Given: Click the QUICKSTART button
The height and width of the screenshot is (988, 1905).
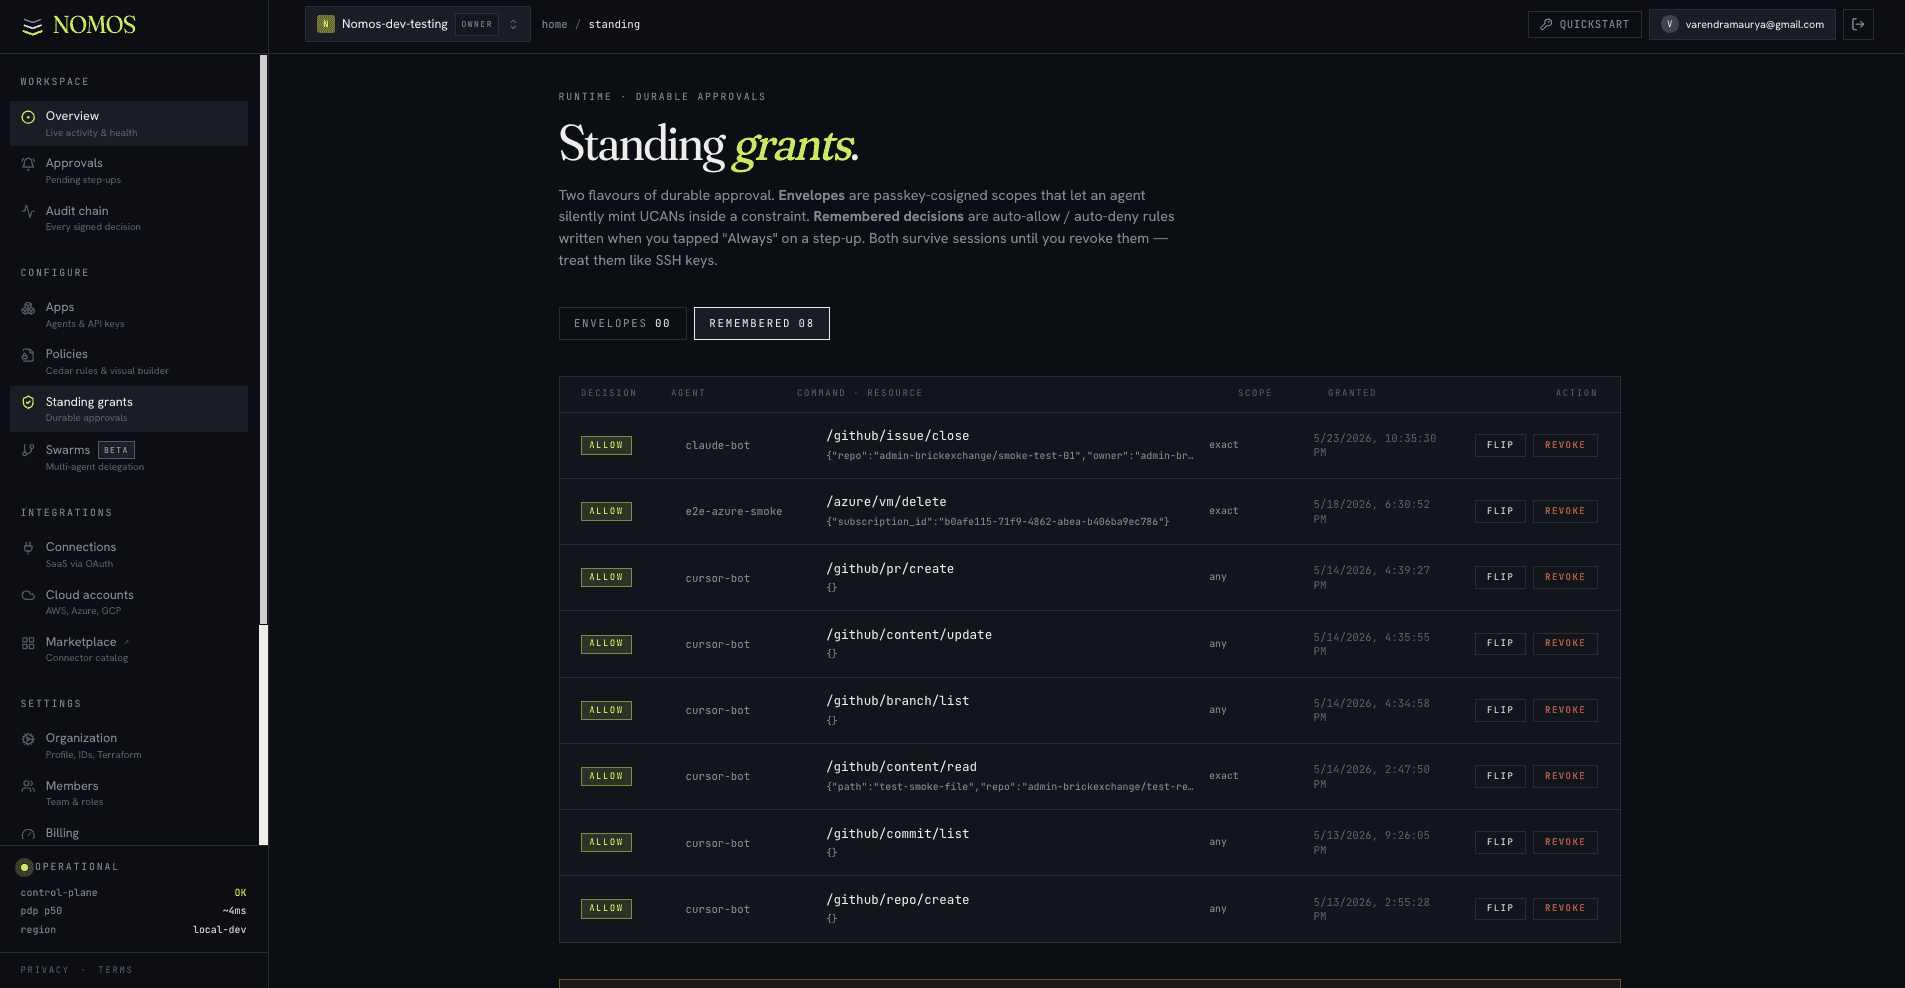Looking at the screenshot, I should [1585, 24].
